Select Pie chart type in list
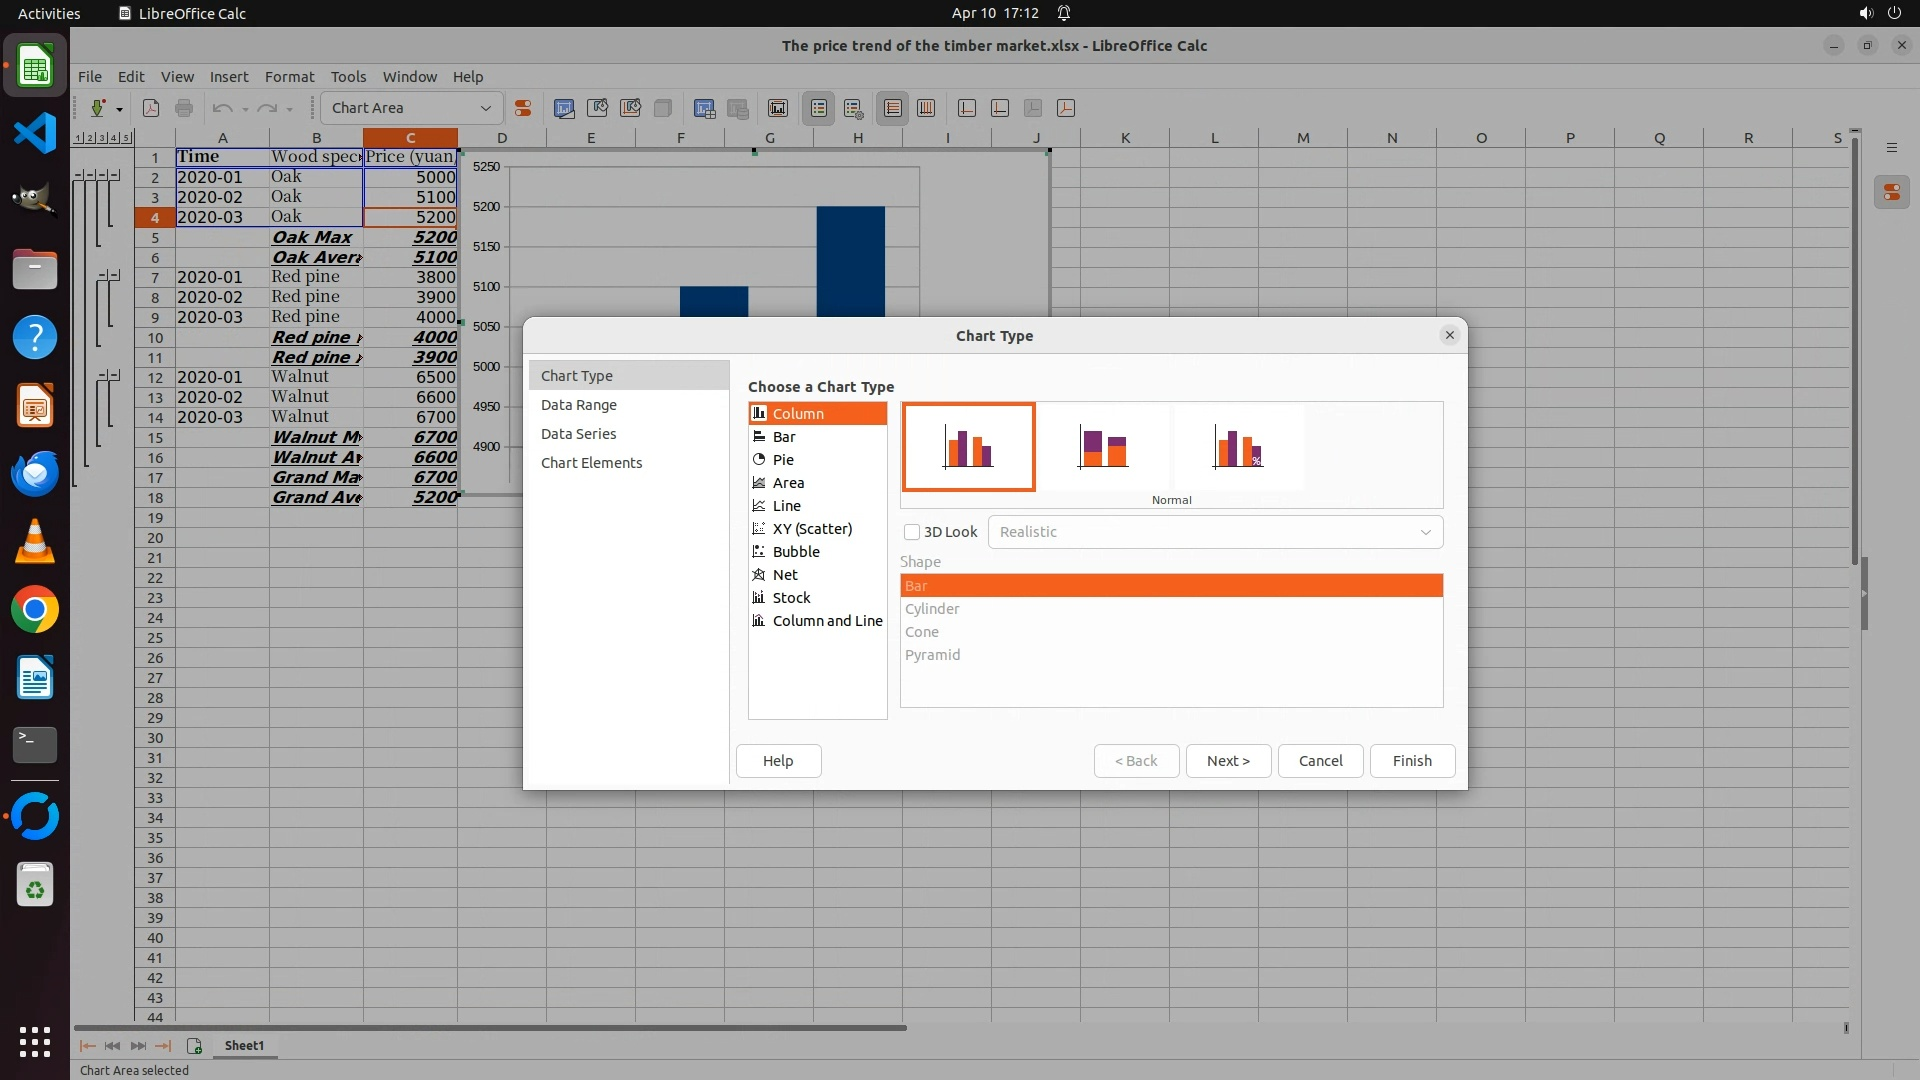The height and width of the screenshot is (1080, 1920). (783, 460)
